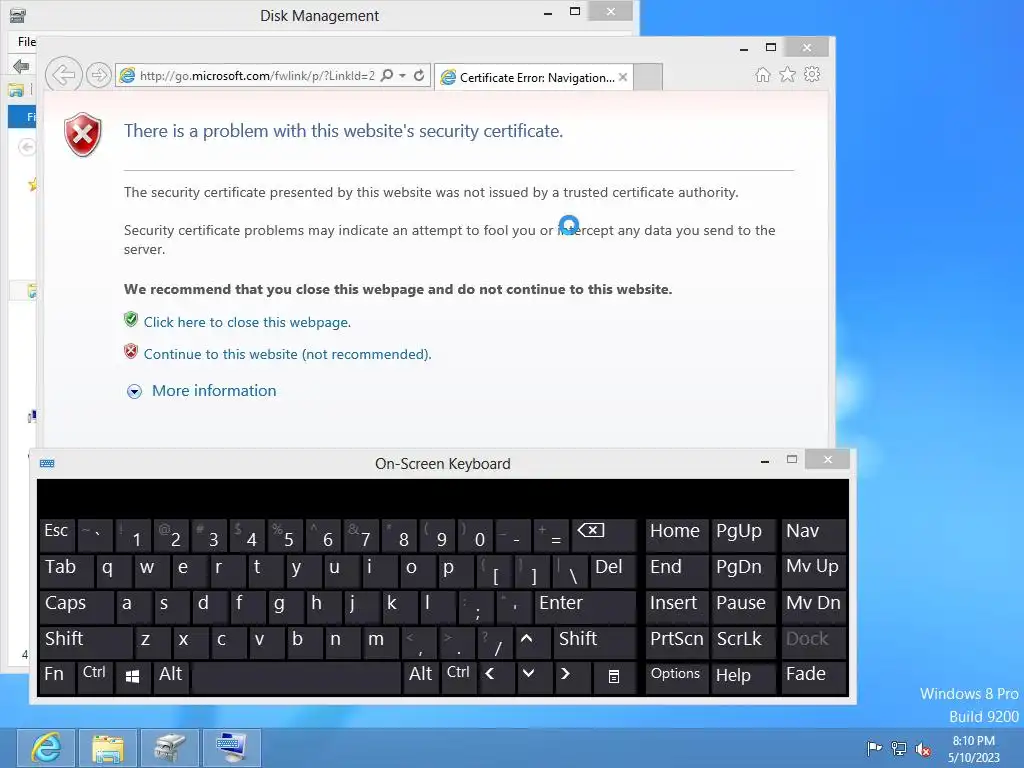Click the Windows logo key on keyboard
The height and width of the screenshot is (768, 1024).
[133, 677]
